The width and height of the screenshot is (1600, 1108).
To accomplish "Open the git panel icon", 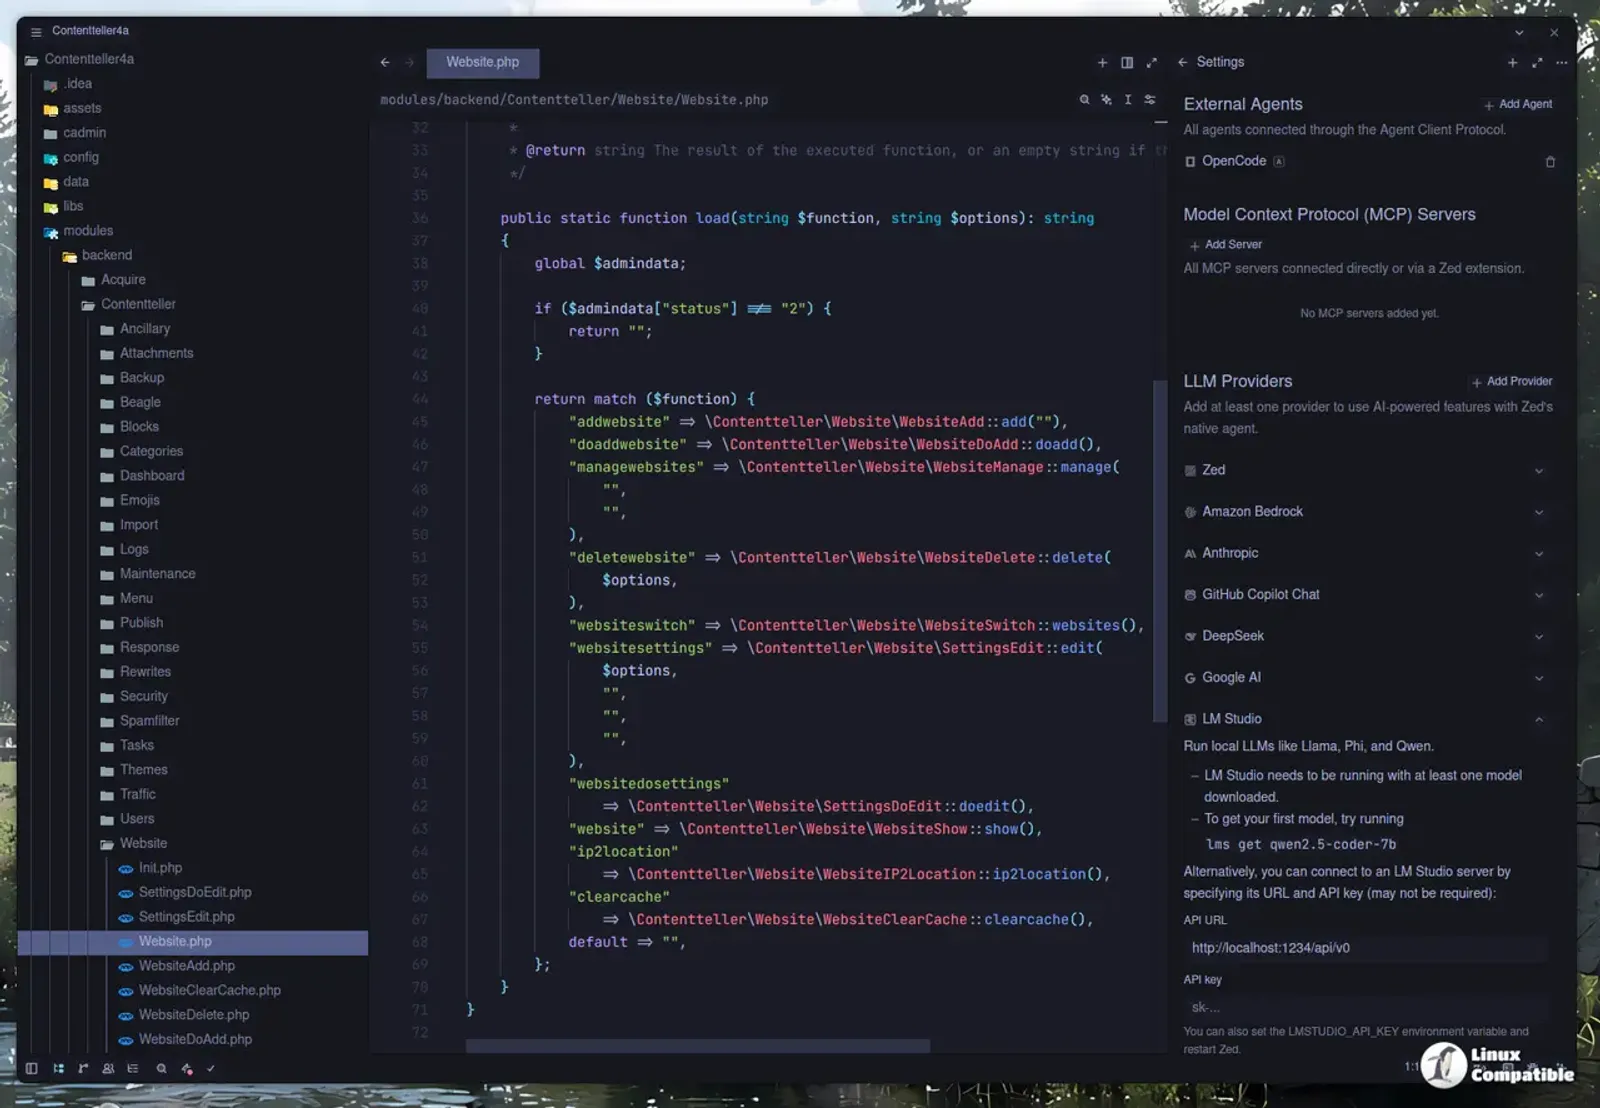I will coord(83,1068).
